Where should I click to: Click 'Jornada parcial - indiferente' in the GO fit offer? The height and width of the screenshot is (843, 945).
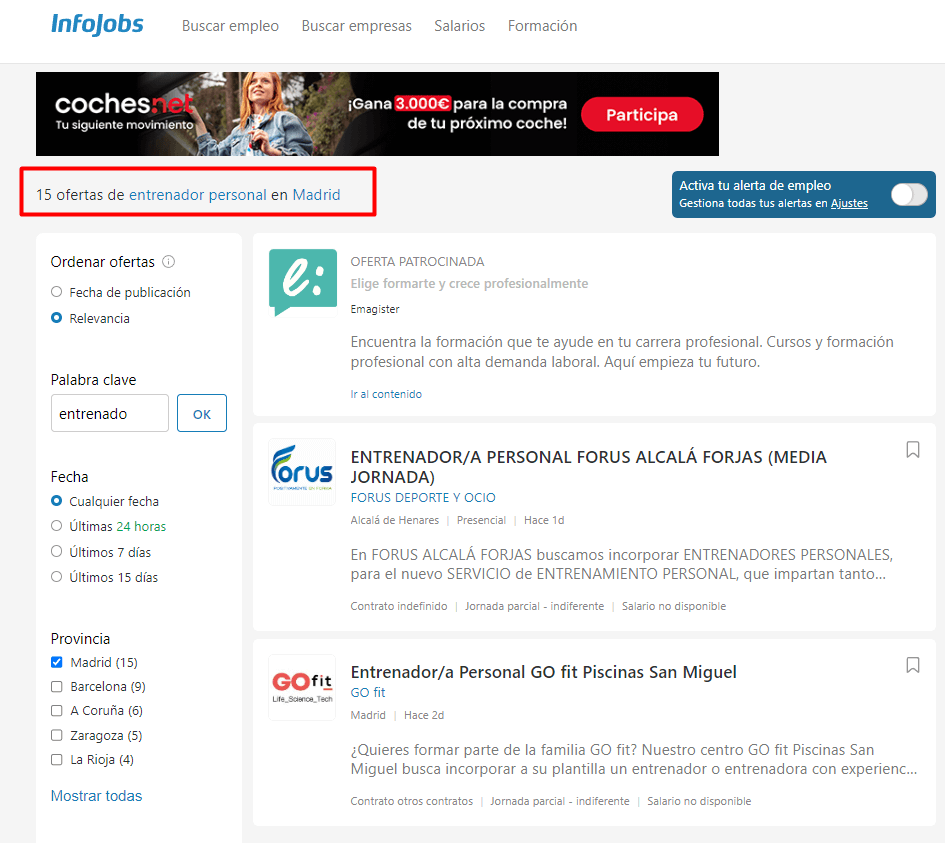[559, 801]
